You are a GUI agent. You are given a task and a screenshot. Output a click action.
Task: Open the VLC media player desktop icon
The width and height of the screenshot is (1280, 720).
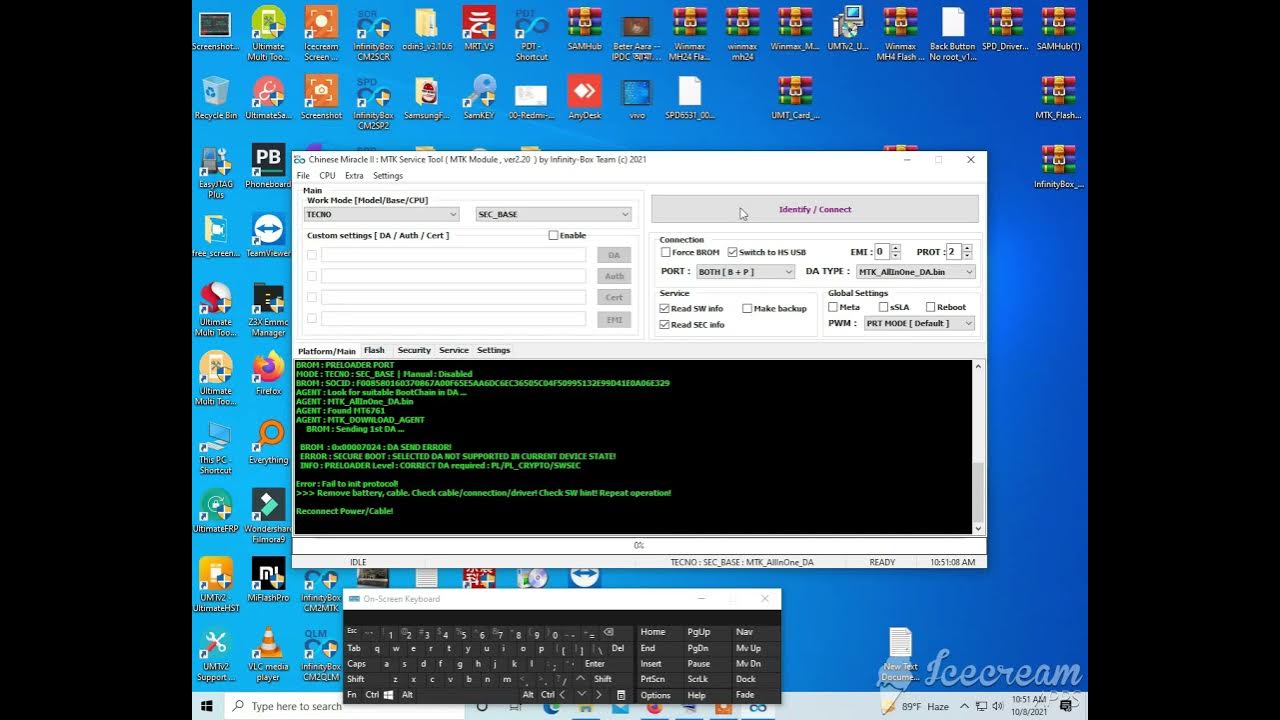coord(268,654)
